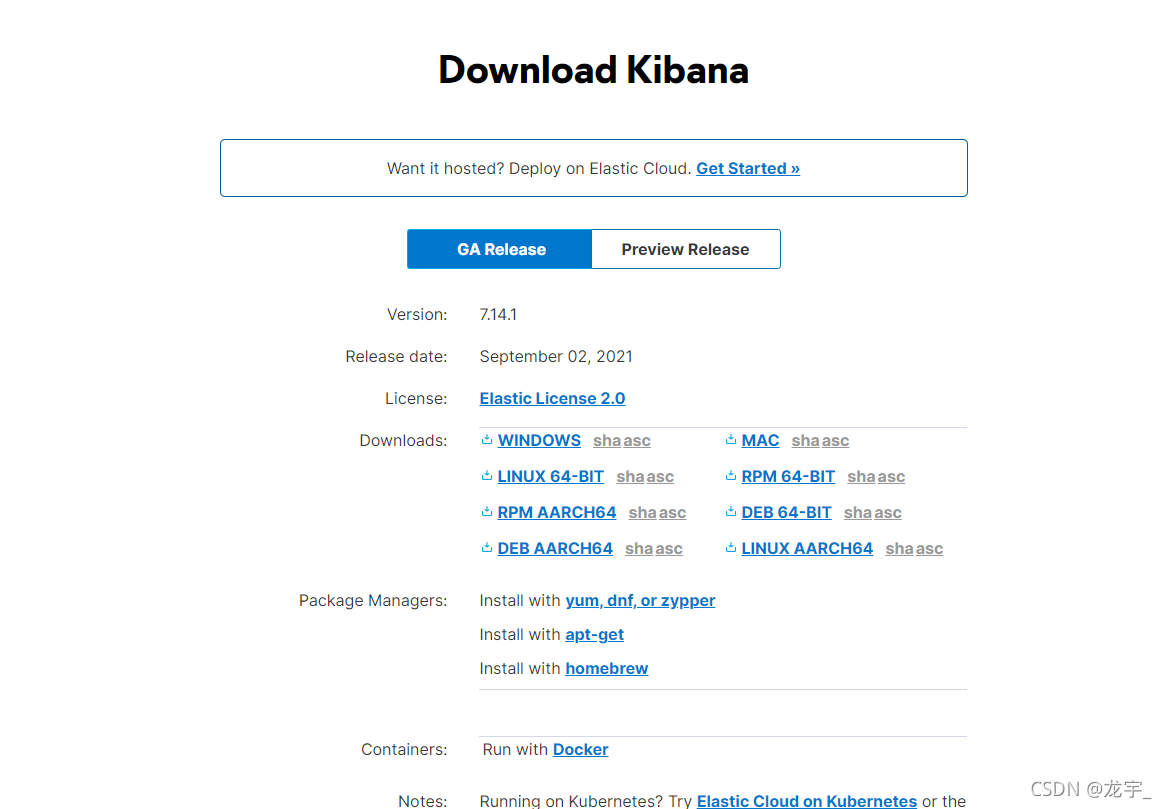Download the DEB AARCH64 package

[555, 549]
